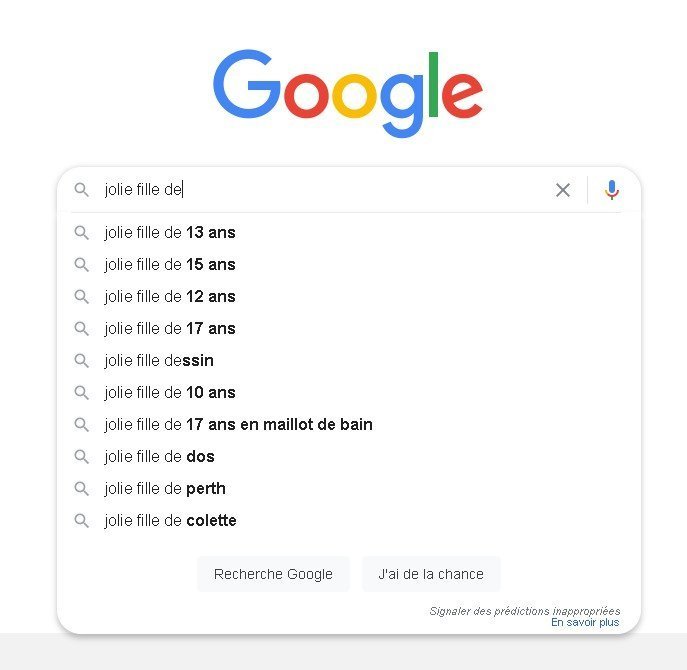Clear the search query with the X icon
The width and height of the screenshot is (687, 670).
563,190
